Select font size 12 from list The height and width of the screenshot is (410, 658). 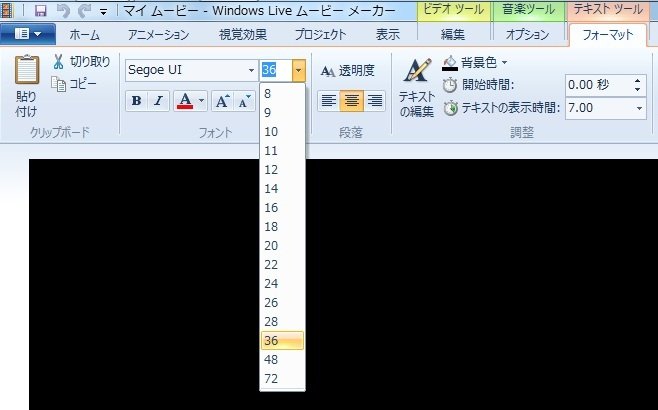282,170
